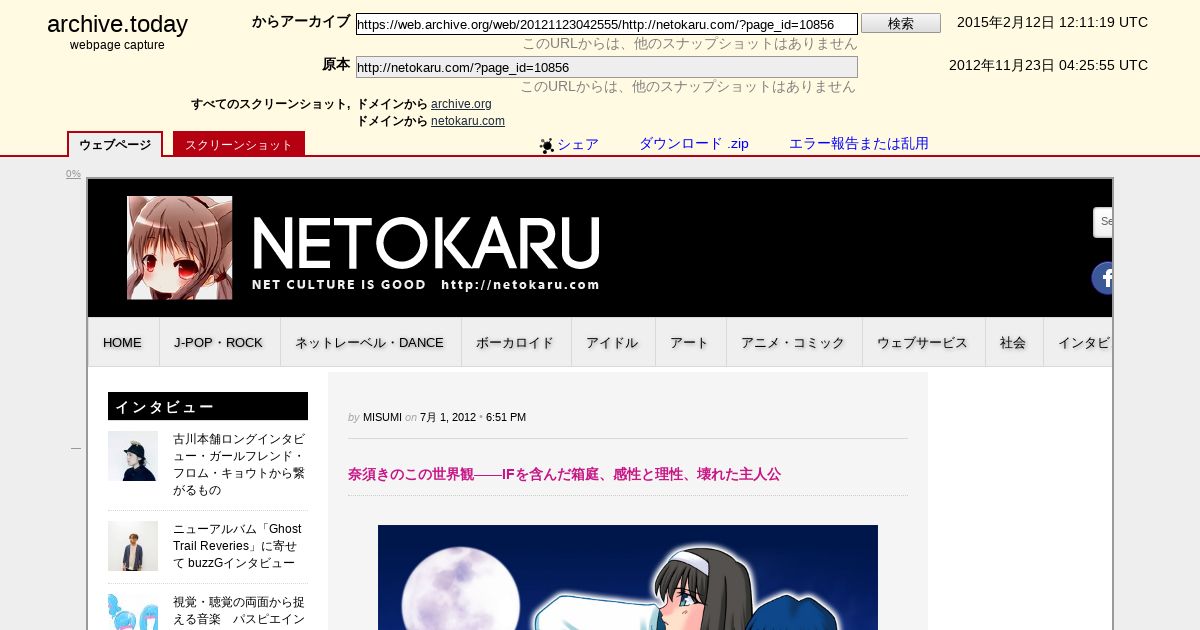Image resolution: width=1200 pixels, height=630 pixels.
Task: Select J-POP・ROCK menu item
Action: [x=219, y=342]
